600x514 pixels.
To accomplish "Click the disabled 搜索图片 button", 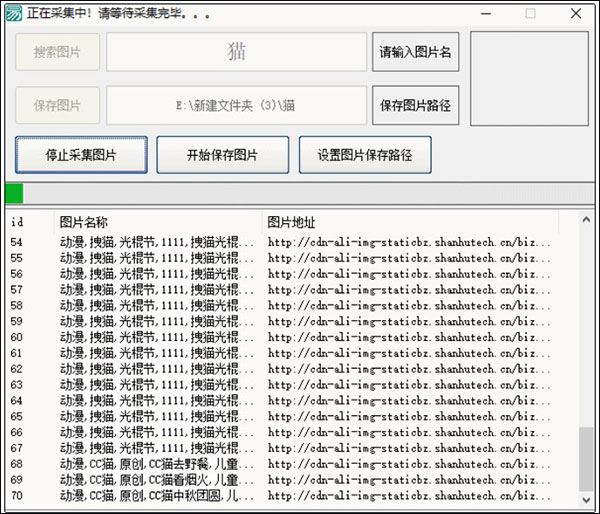I will click(x=57, y=52).
